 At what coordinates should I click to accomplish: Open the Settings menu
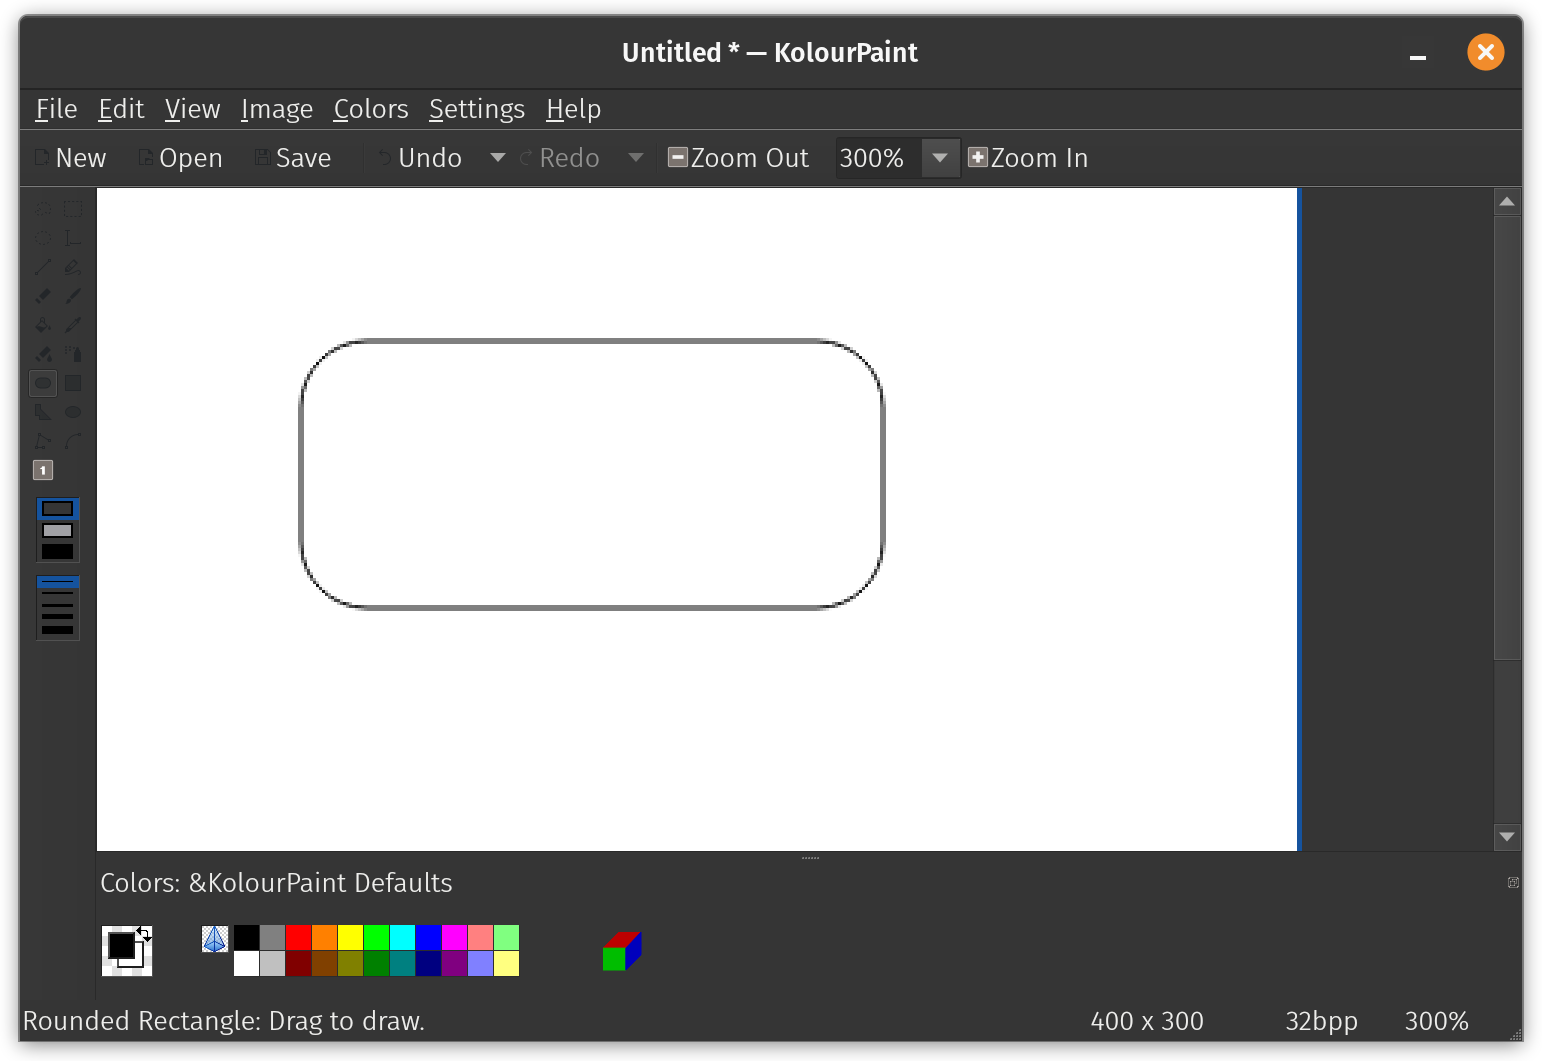pyautogui.click(x=477, y=109)
